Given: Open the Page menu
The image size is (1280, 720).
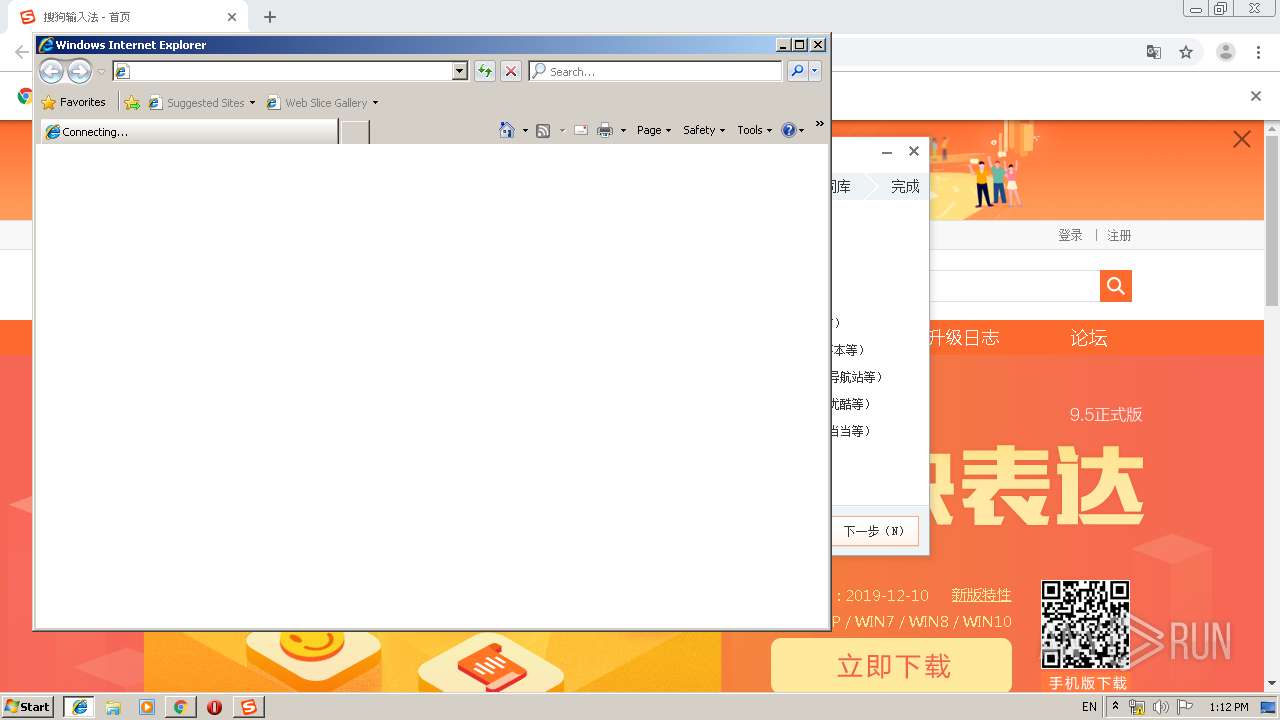Looking at the screenshot, I should tap(654, 130).
